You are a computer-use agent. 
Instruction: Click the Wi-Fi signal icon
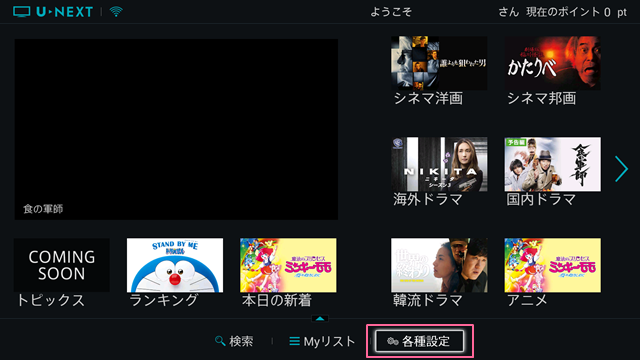pos(116,11)
